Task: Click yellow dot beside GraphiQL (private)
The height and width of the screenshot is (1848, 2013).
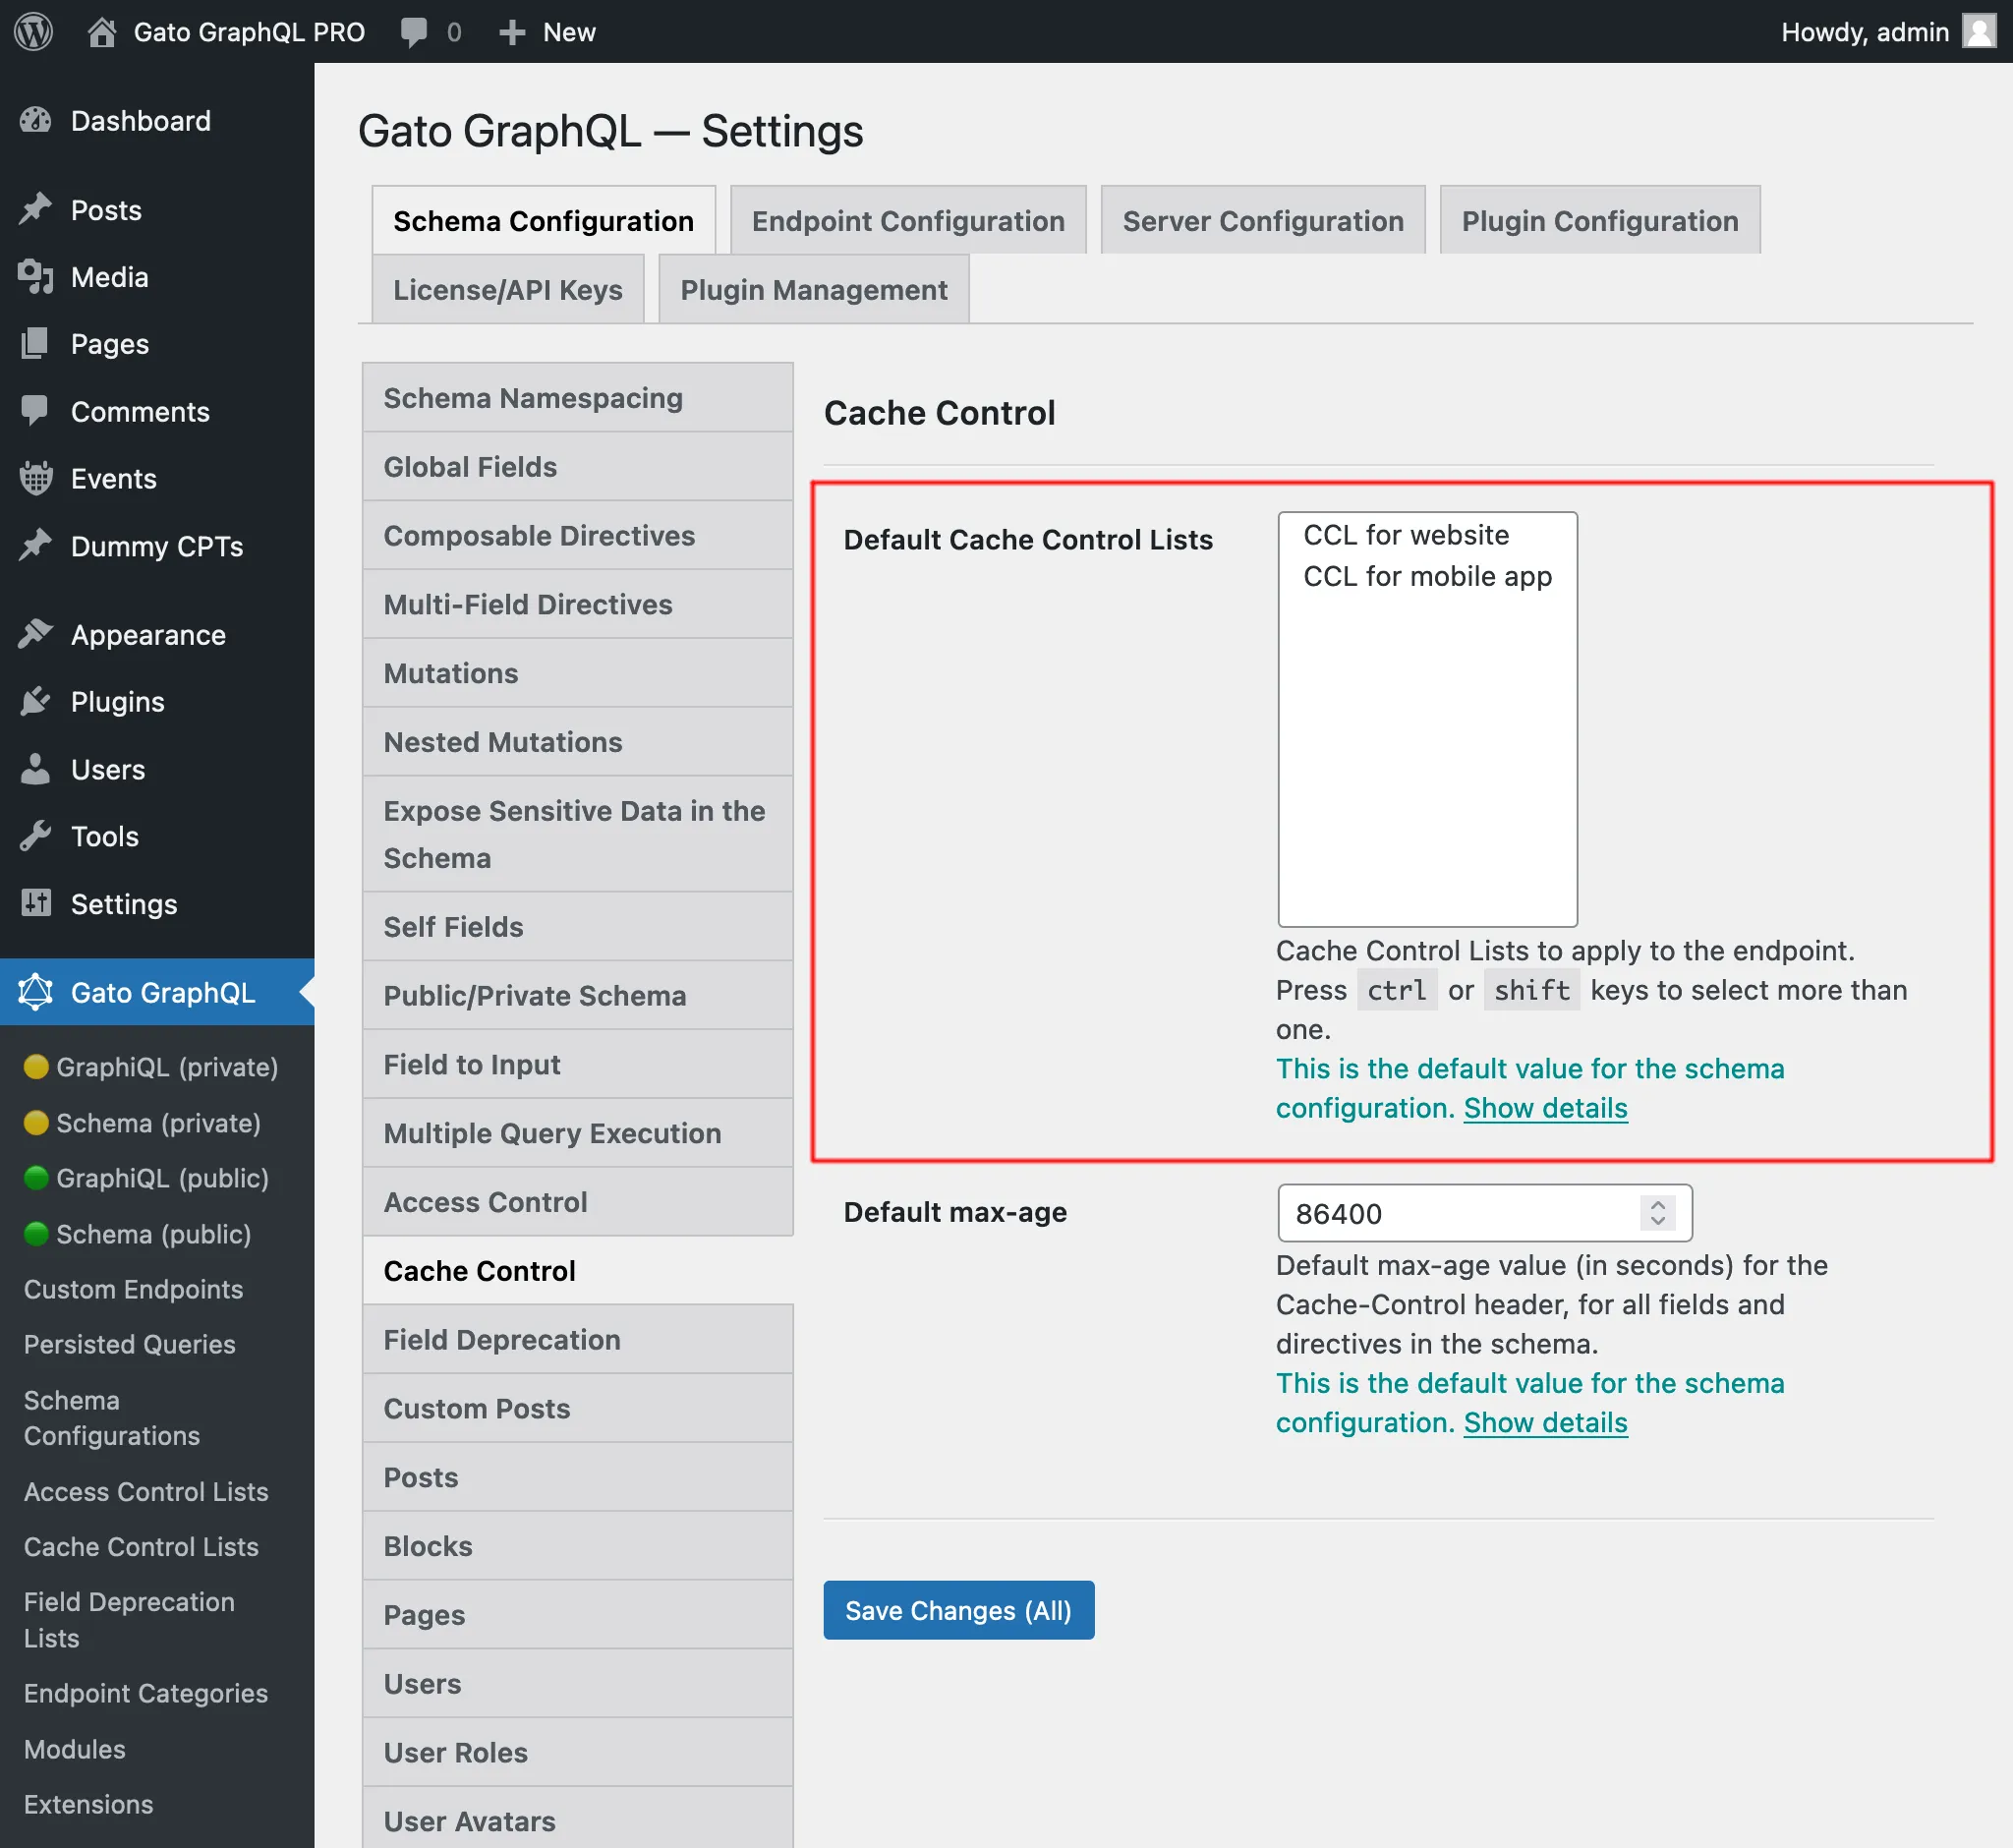Action: [x=36, y=1067]
